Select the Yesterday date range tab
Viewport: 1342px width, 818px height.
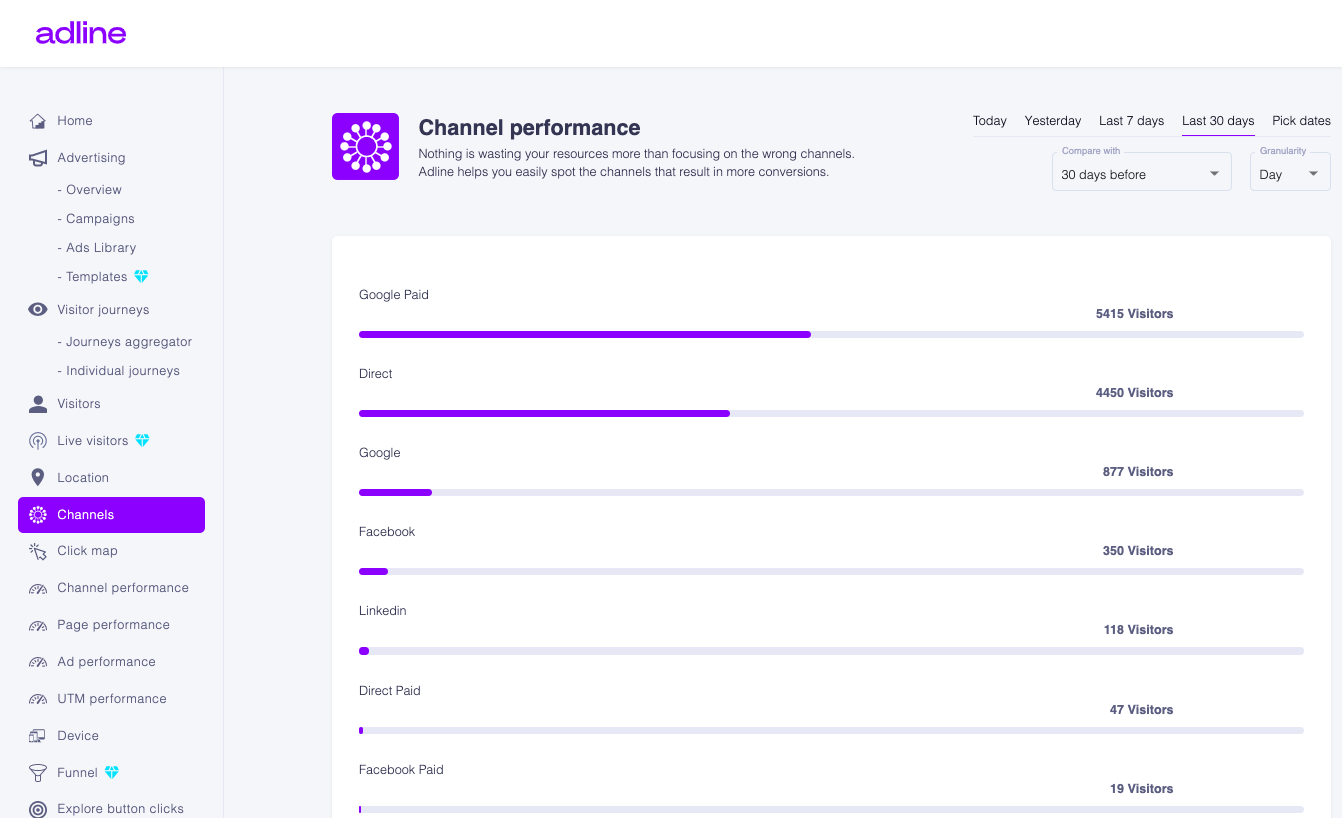1053,121
